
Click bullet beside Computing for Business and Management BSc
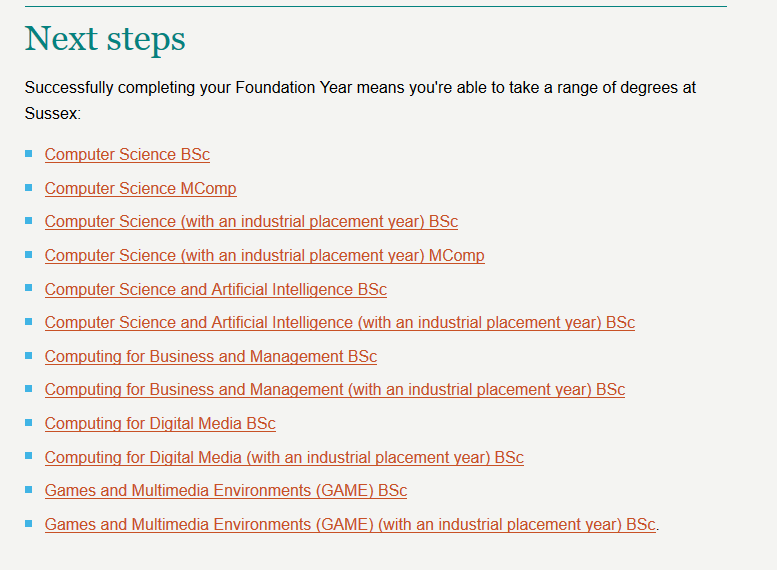pyautogui.click(x=29, y=356)
